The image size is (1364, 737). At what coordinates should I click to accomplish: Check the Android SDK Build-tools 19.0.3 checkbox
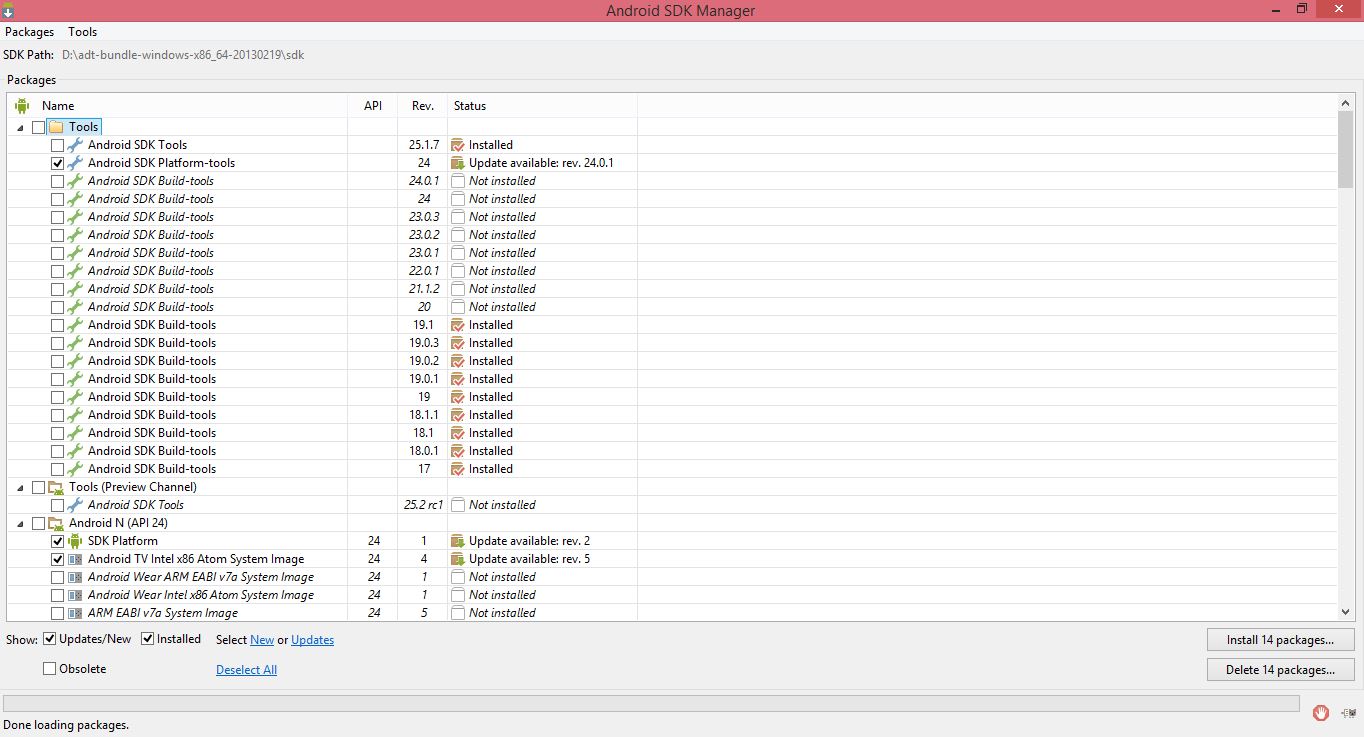click(57, 343)
